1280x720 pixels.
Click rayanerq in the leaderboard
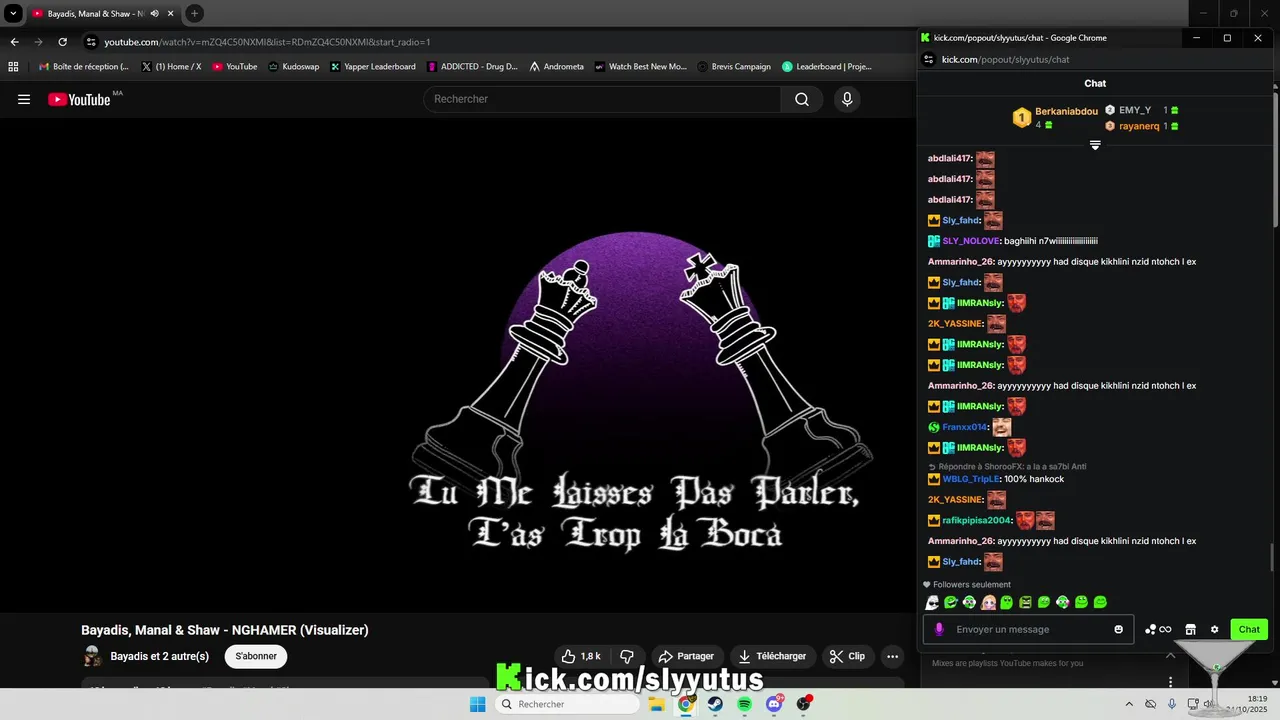(x=1139, y=126)
